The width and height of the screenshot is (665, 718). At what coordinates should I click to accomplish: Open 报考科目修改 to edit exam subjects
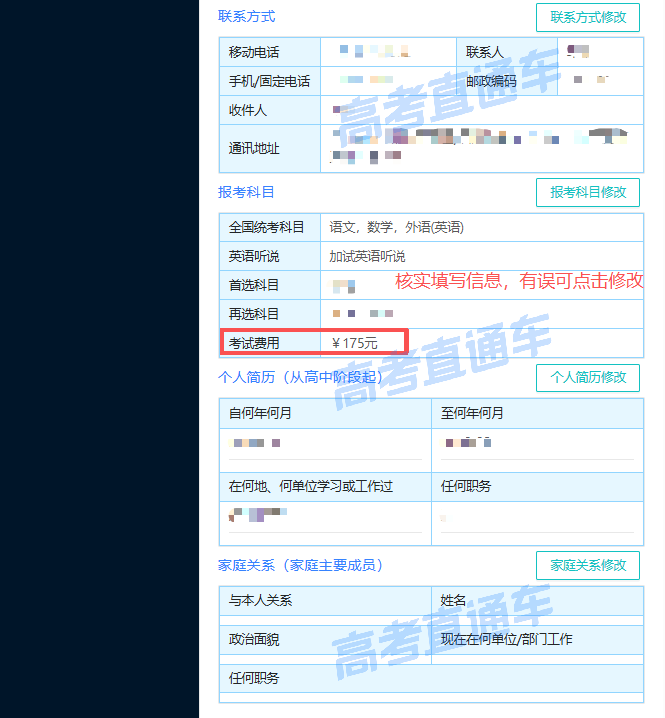(x=588, y=192)
